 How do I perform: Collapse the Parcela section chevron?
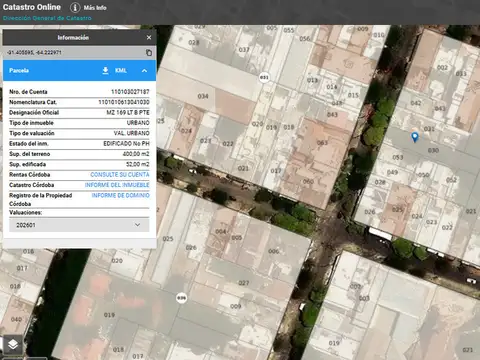(144, 71)
